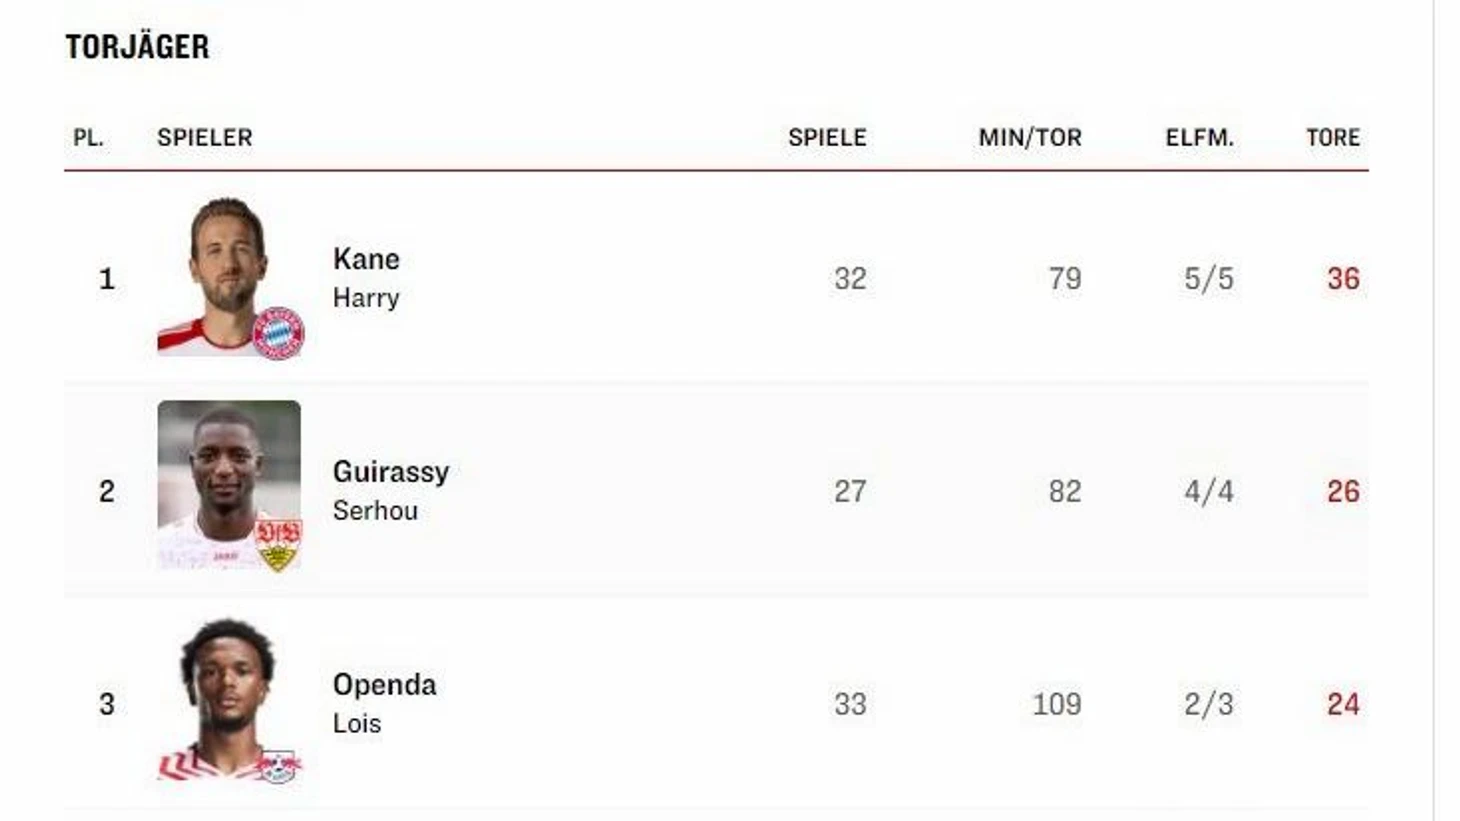The width and height of the screenshot is (1460, 821).
Task: Click Kane's 5/5 penalty statistic
Action: click(1209, 279)
